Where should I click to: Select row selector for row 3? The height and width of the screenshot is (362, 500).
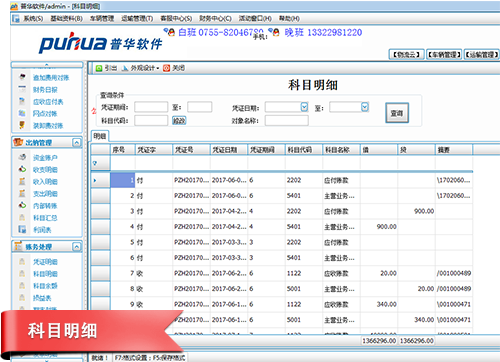click(x=100, y=211)
